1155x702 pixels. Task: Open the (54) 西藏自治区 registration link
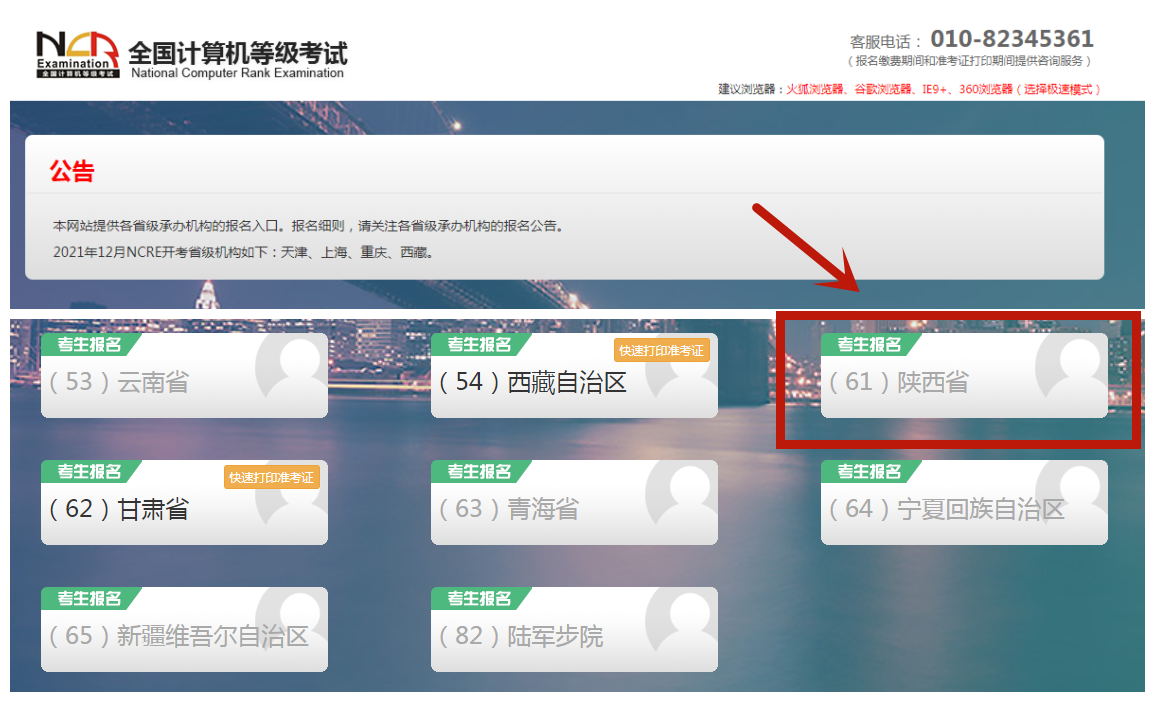tap(533, 383)
